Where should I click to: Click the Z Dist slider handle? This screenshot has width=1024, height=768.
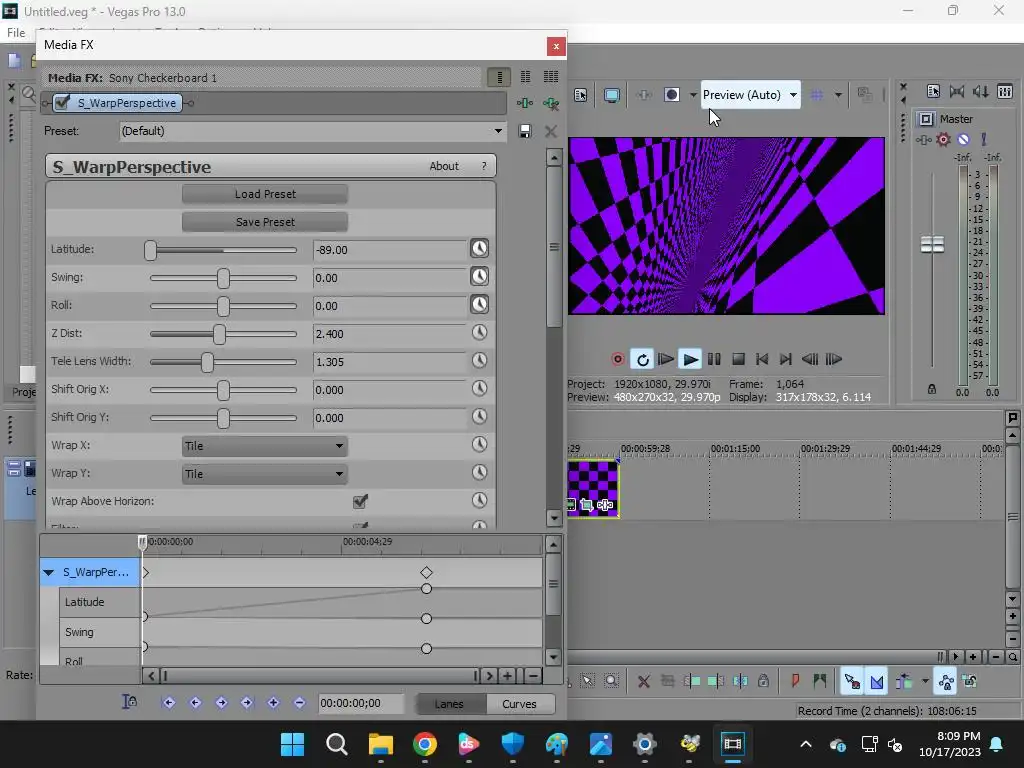click(x=219, y=334)
